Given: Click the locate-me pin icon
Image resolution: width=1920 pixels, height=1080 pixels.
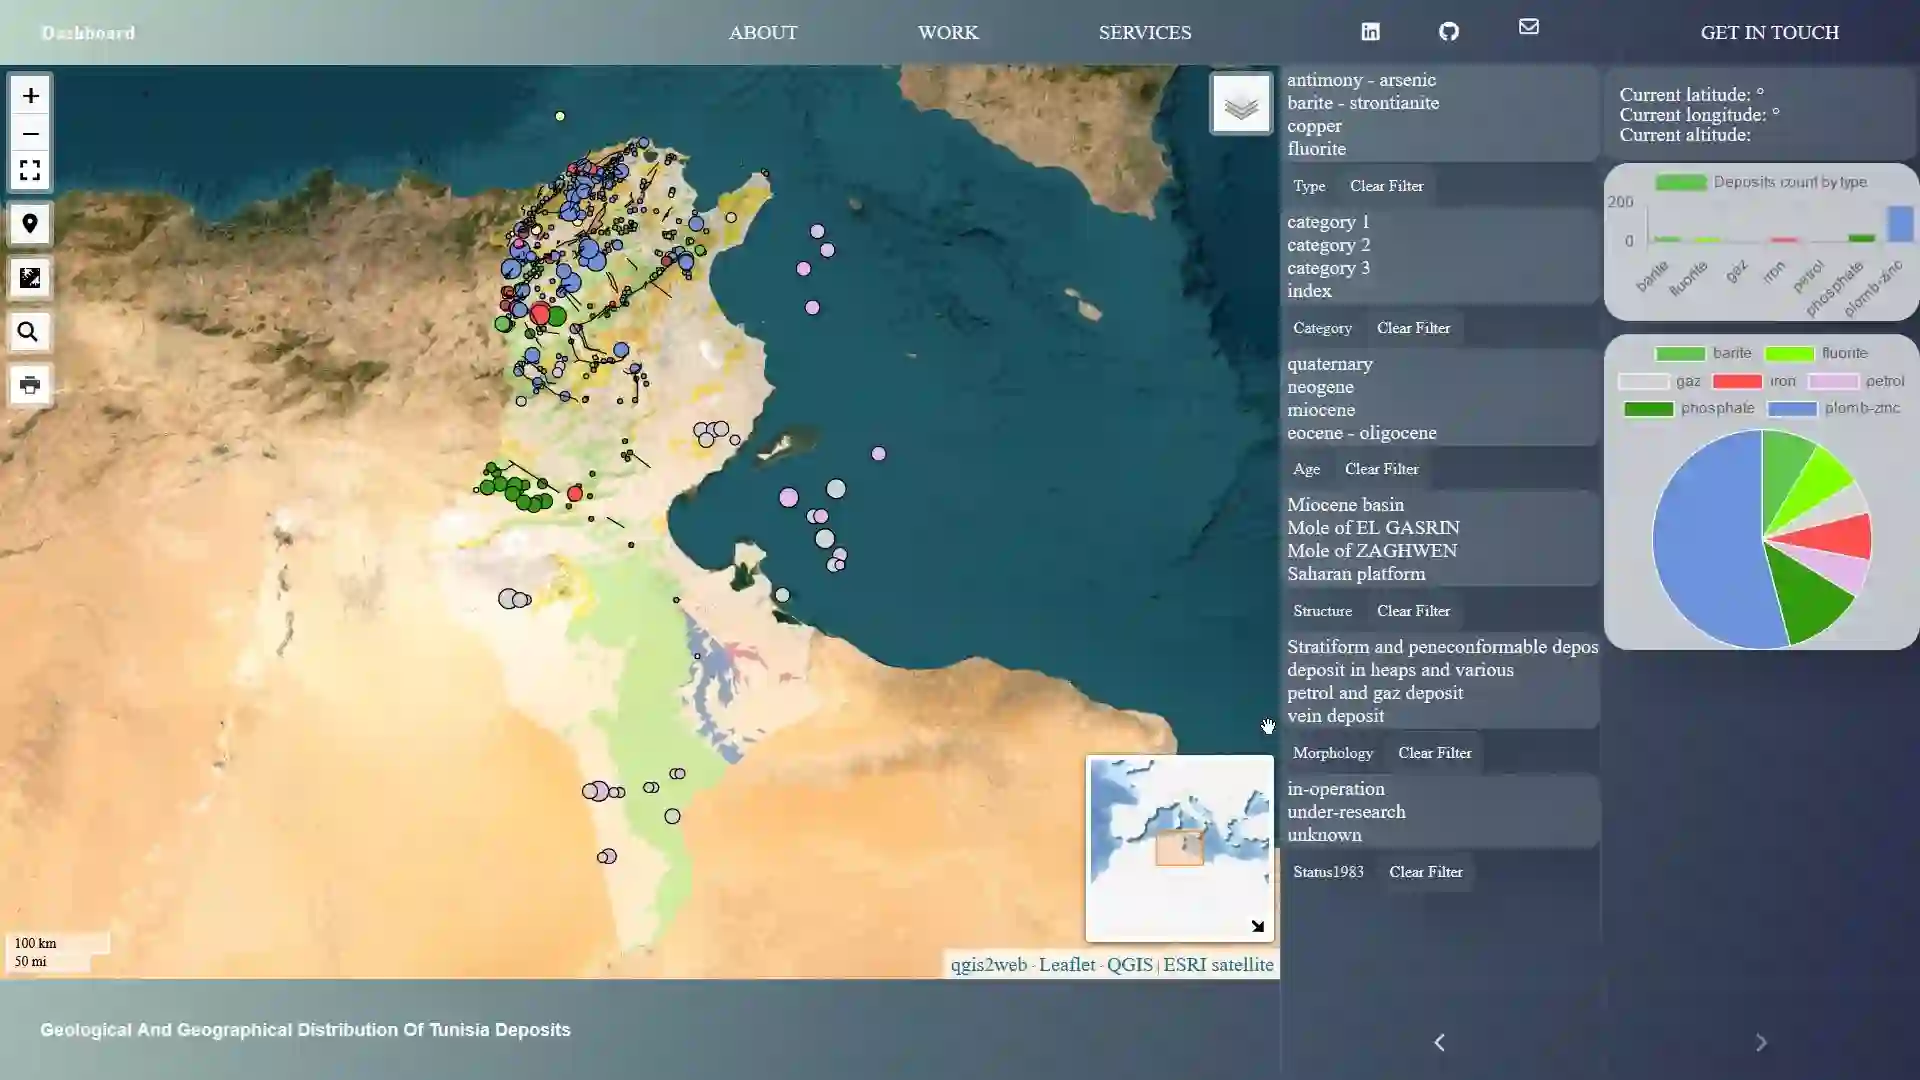Looking at the screenshot, I should click(x=30, y=224).
